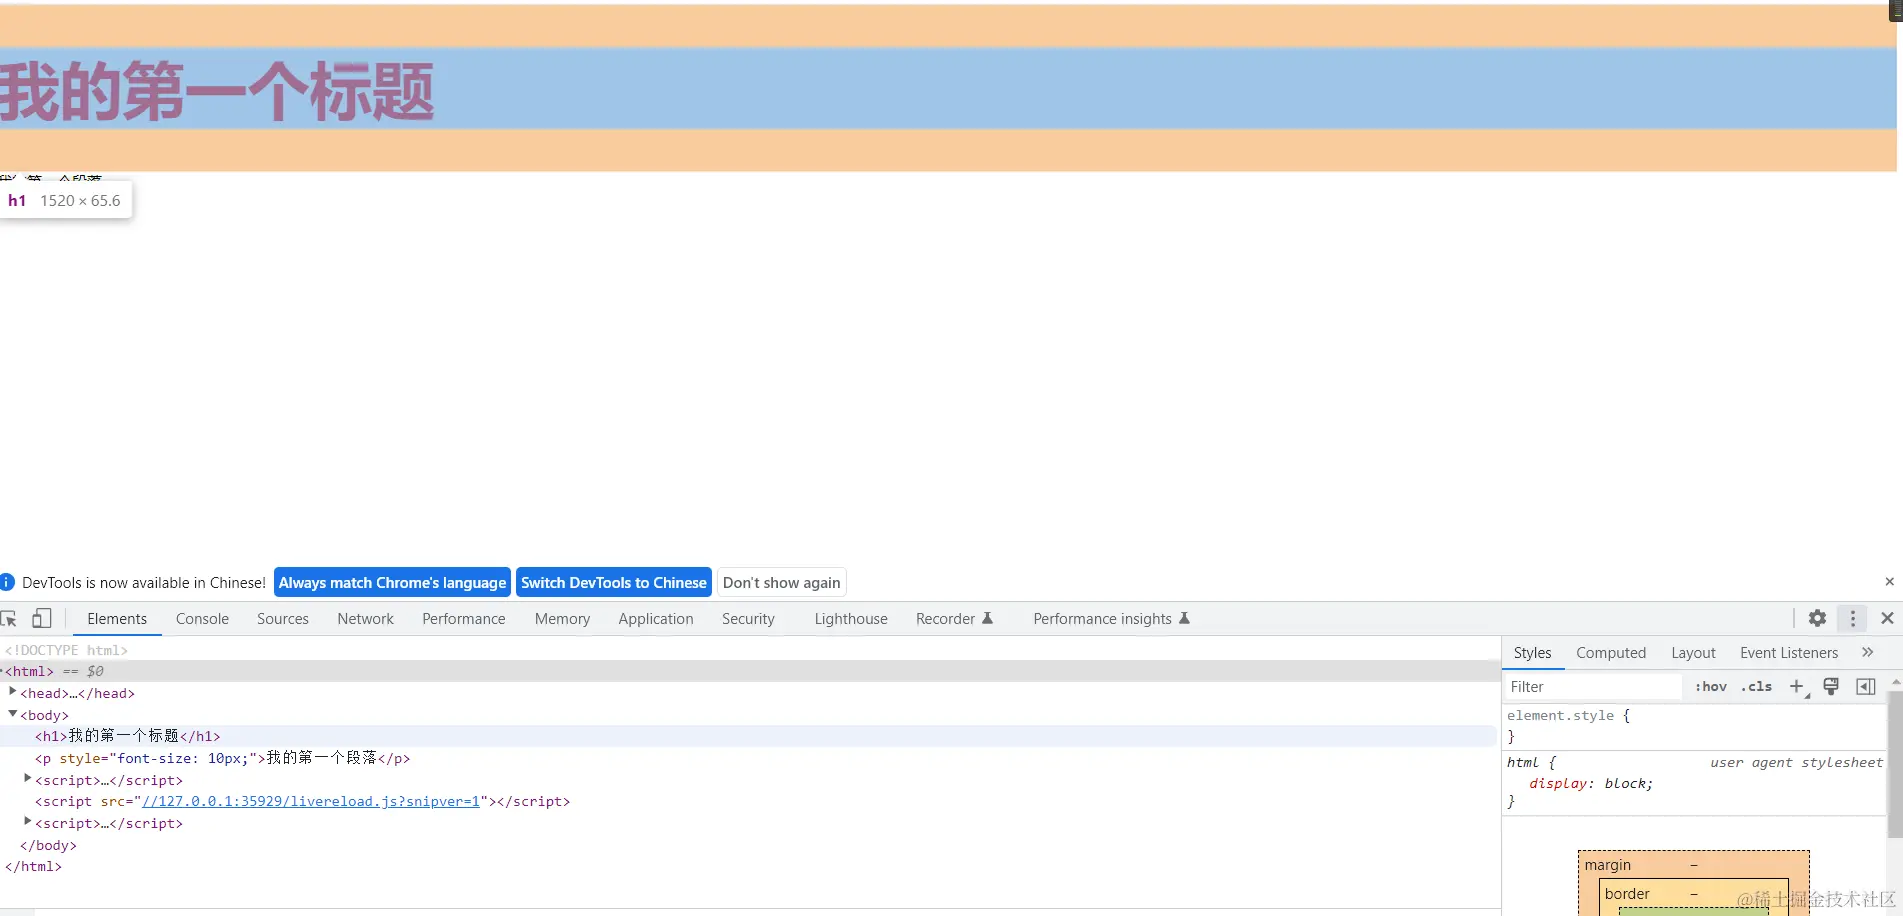Screen dimensions: 1903x916
Task: Click Always match Chrome's language button
Action: (x=392, y=582)
